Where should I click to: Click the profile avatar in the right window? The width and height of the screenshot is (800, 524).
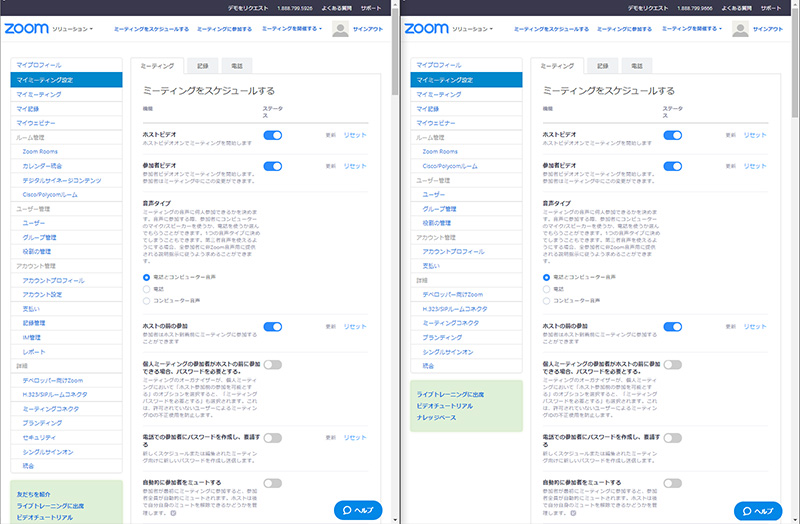pos(740,29)
